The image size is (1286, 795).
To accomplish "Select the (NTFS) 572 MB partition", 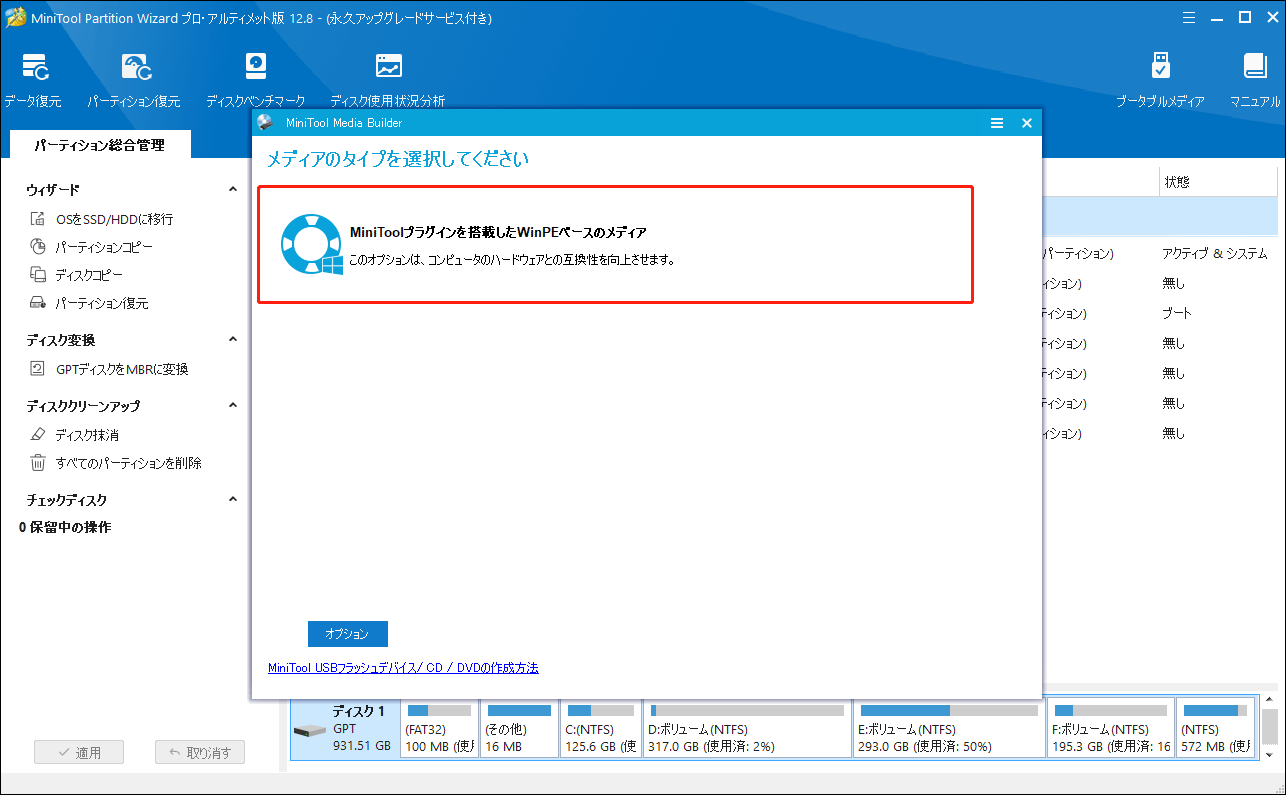I will pyautogui.click(x=1215, y=728).
